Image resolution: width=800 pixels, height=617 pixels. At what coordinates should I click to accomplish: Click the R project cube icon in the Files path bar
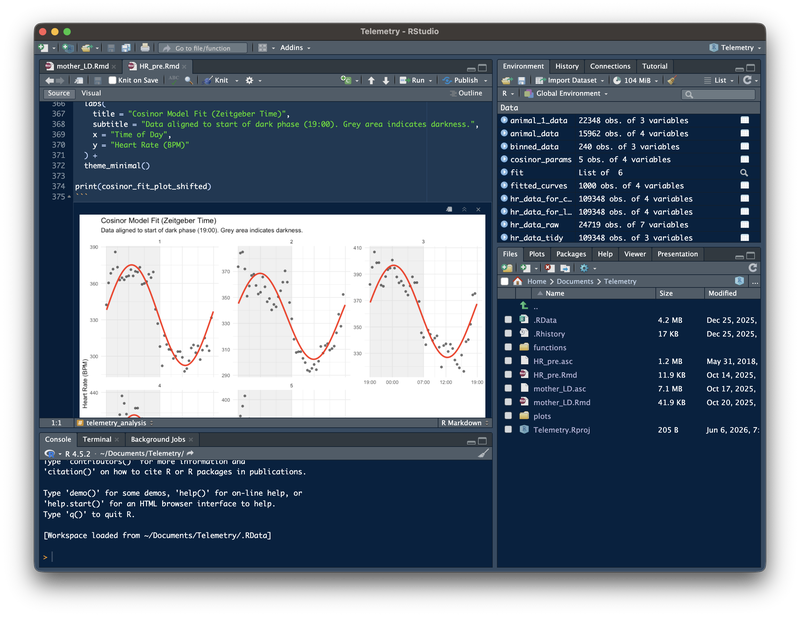pyautogui.click(x=739, y=281)
